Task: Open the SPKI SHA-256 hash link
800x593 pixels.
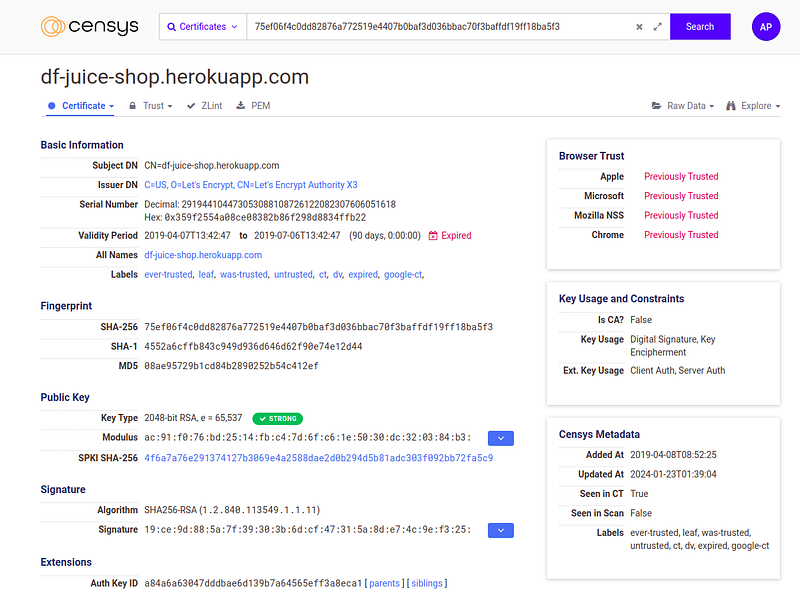Action: pos(318,458)
